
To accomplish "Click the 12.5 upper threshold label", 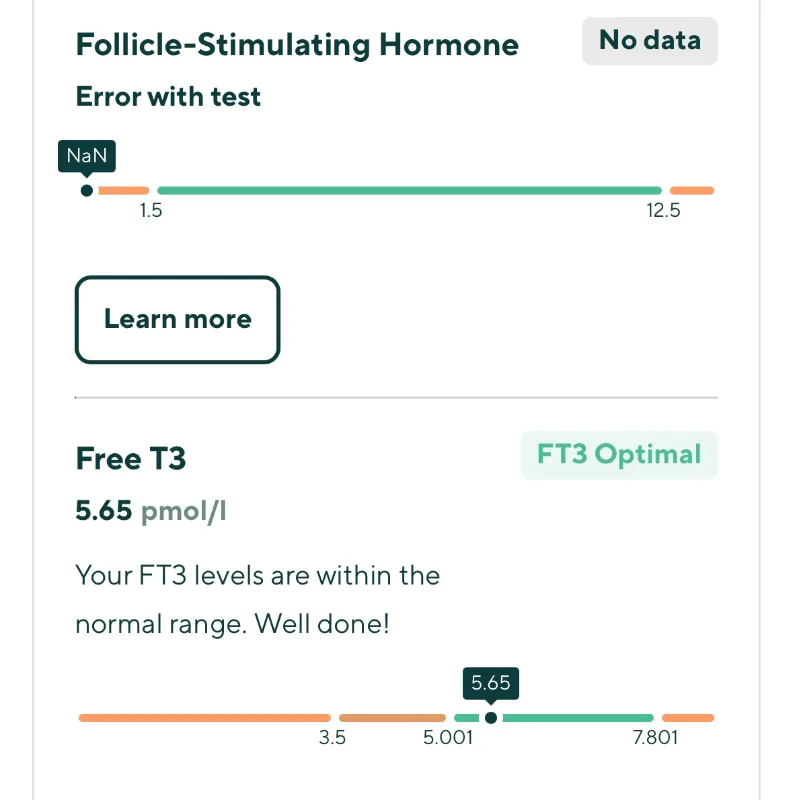I will [x=663, y=211].
